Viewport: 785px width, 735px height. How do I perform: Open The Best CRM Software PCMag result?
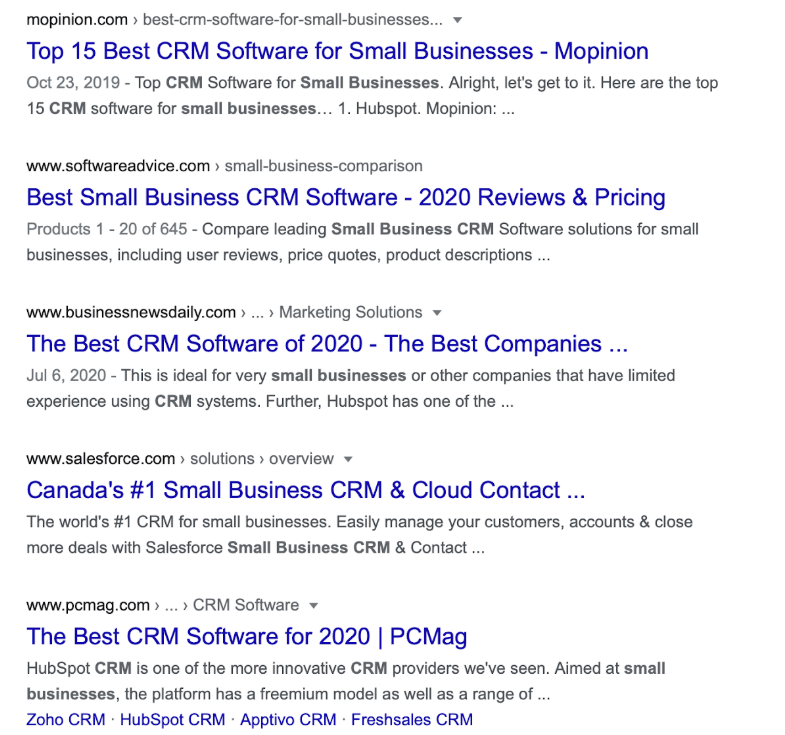(247, 637)
